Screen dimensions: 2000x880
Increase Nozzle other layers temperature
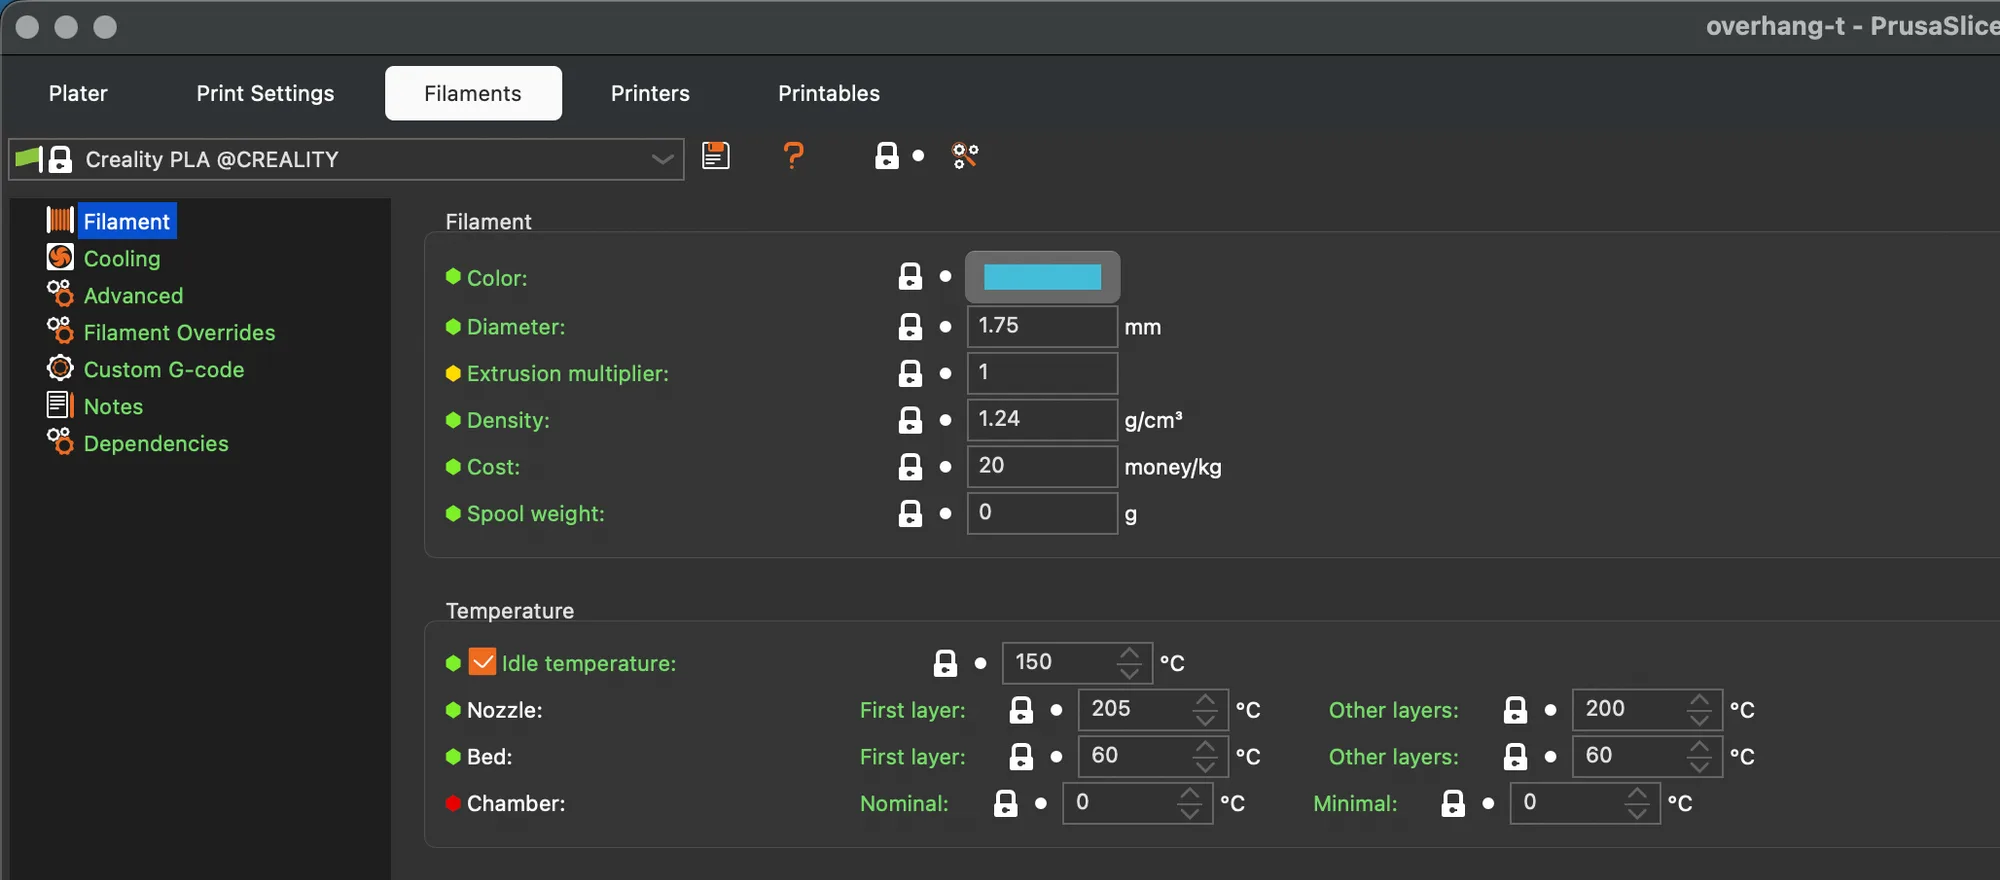(x=1699, y=700)
